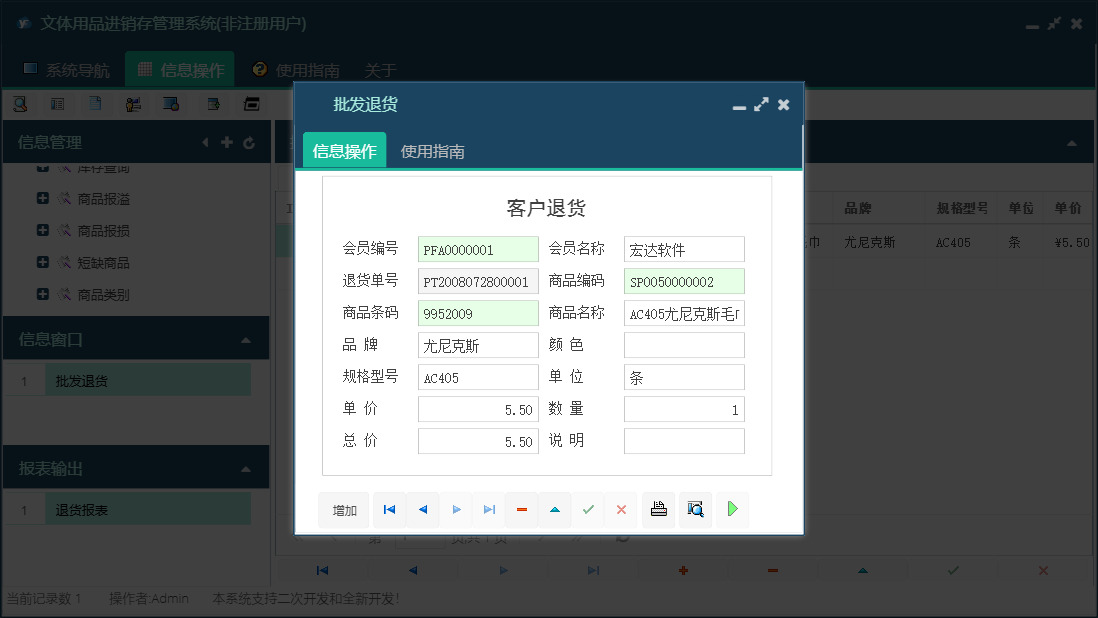Confirm changes with the green checkmark icon

tap(588, 510)
